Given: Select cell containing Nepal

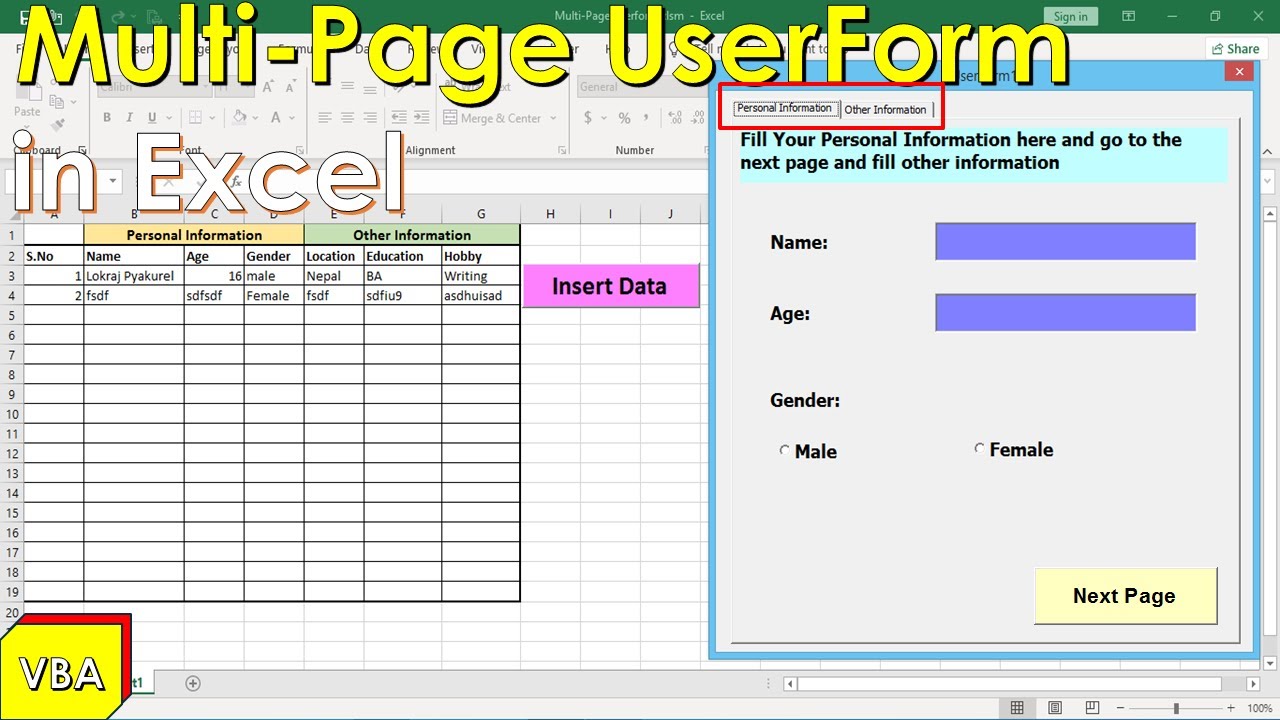Looking at the screenshot, I should coord(334,276).
